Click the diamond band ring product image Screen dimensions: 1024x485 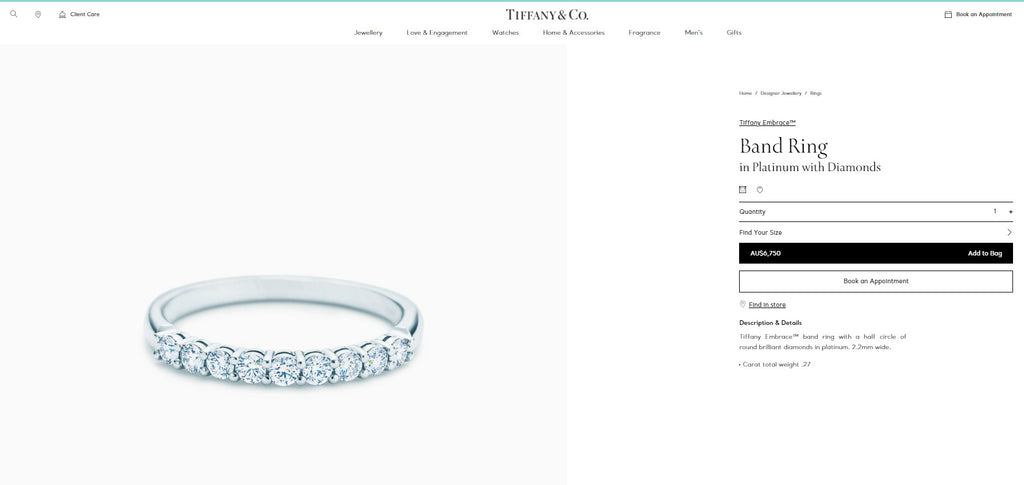pos(283,331)
